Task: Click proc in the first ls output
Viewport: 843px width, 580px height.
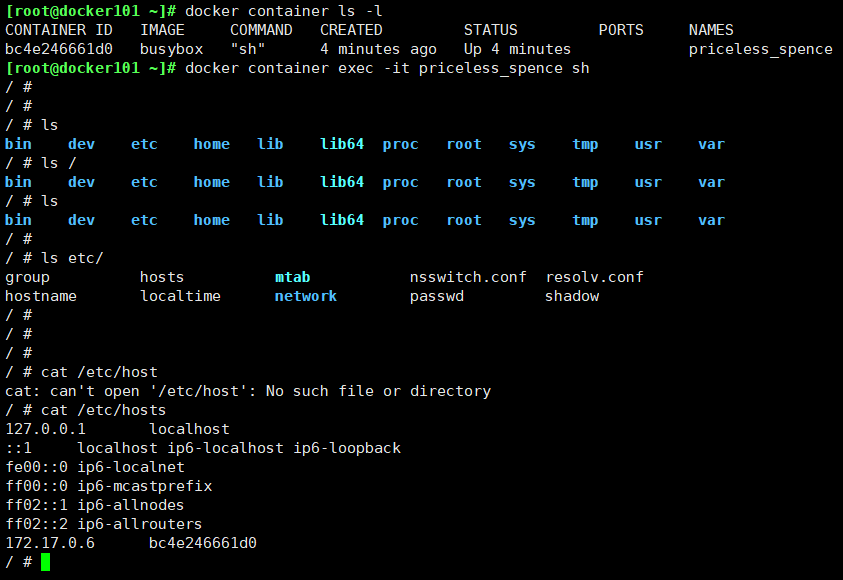Action: point(401,144)
